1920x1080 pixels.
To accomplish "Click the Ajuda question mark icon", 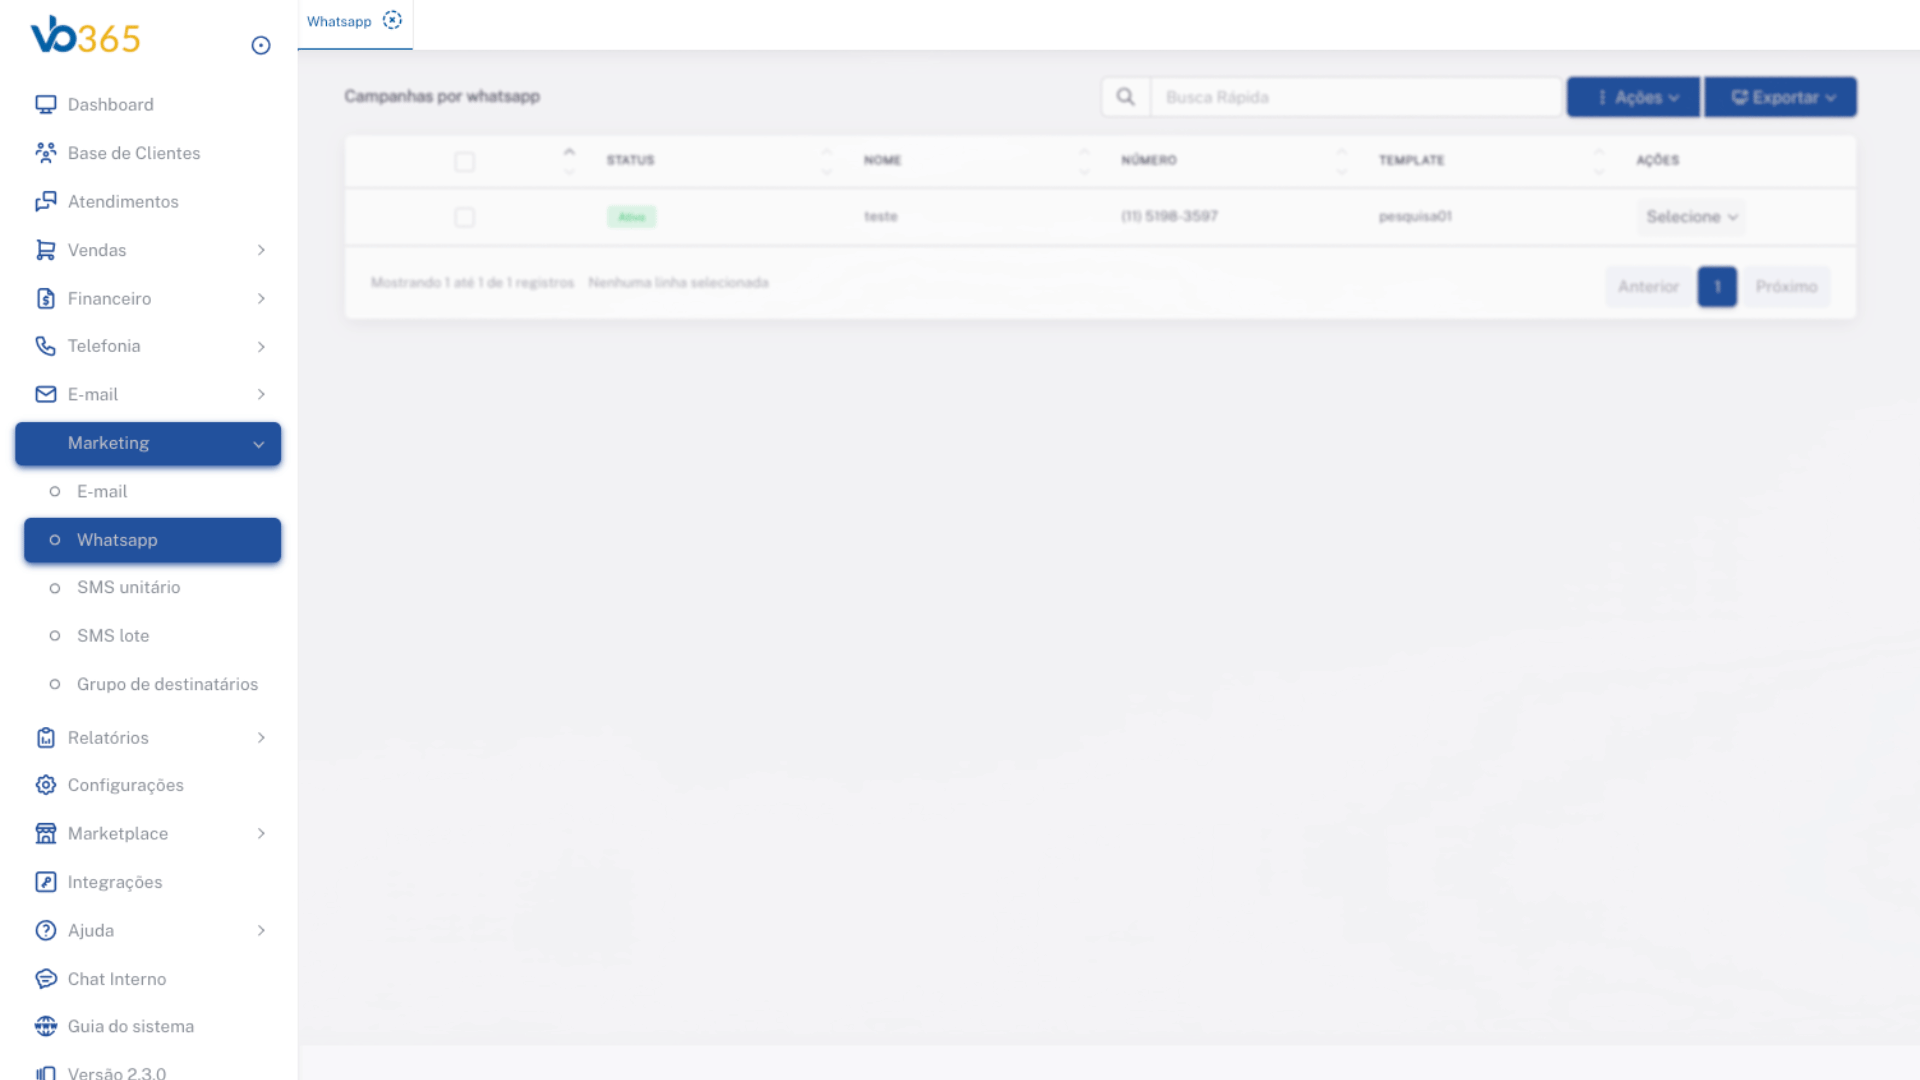I will [x=46, y=930].
